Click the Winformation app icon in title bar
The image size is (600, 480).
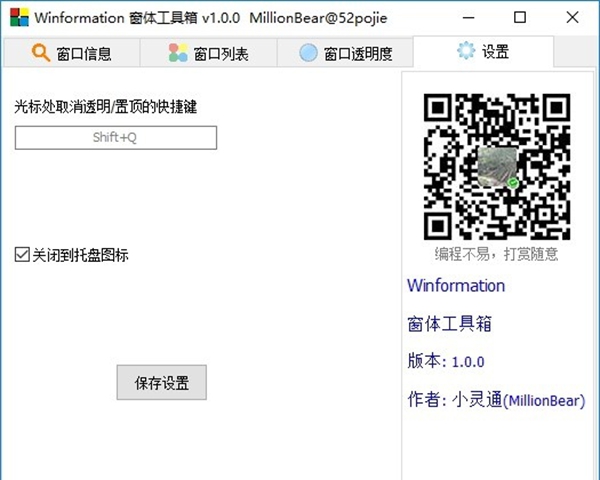(19, 17)
